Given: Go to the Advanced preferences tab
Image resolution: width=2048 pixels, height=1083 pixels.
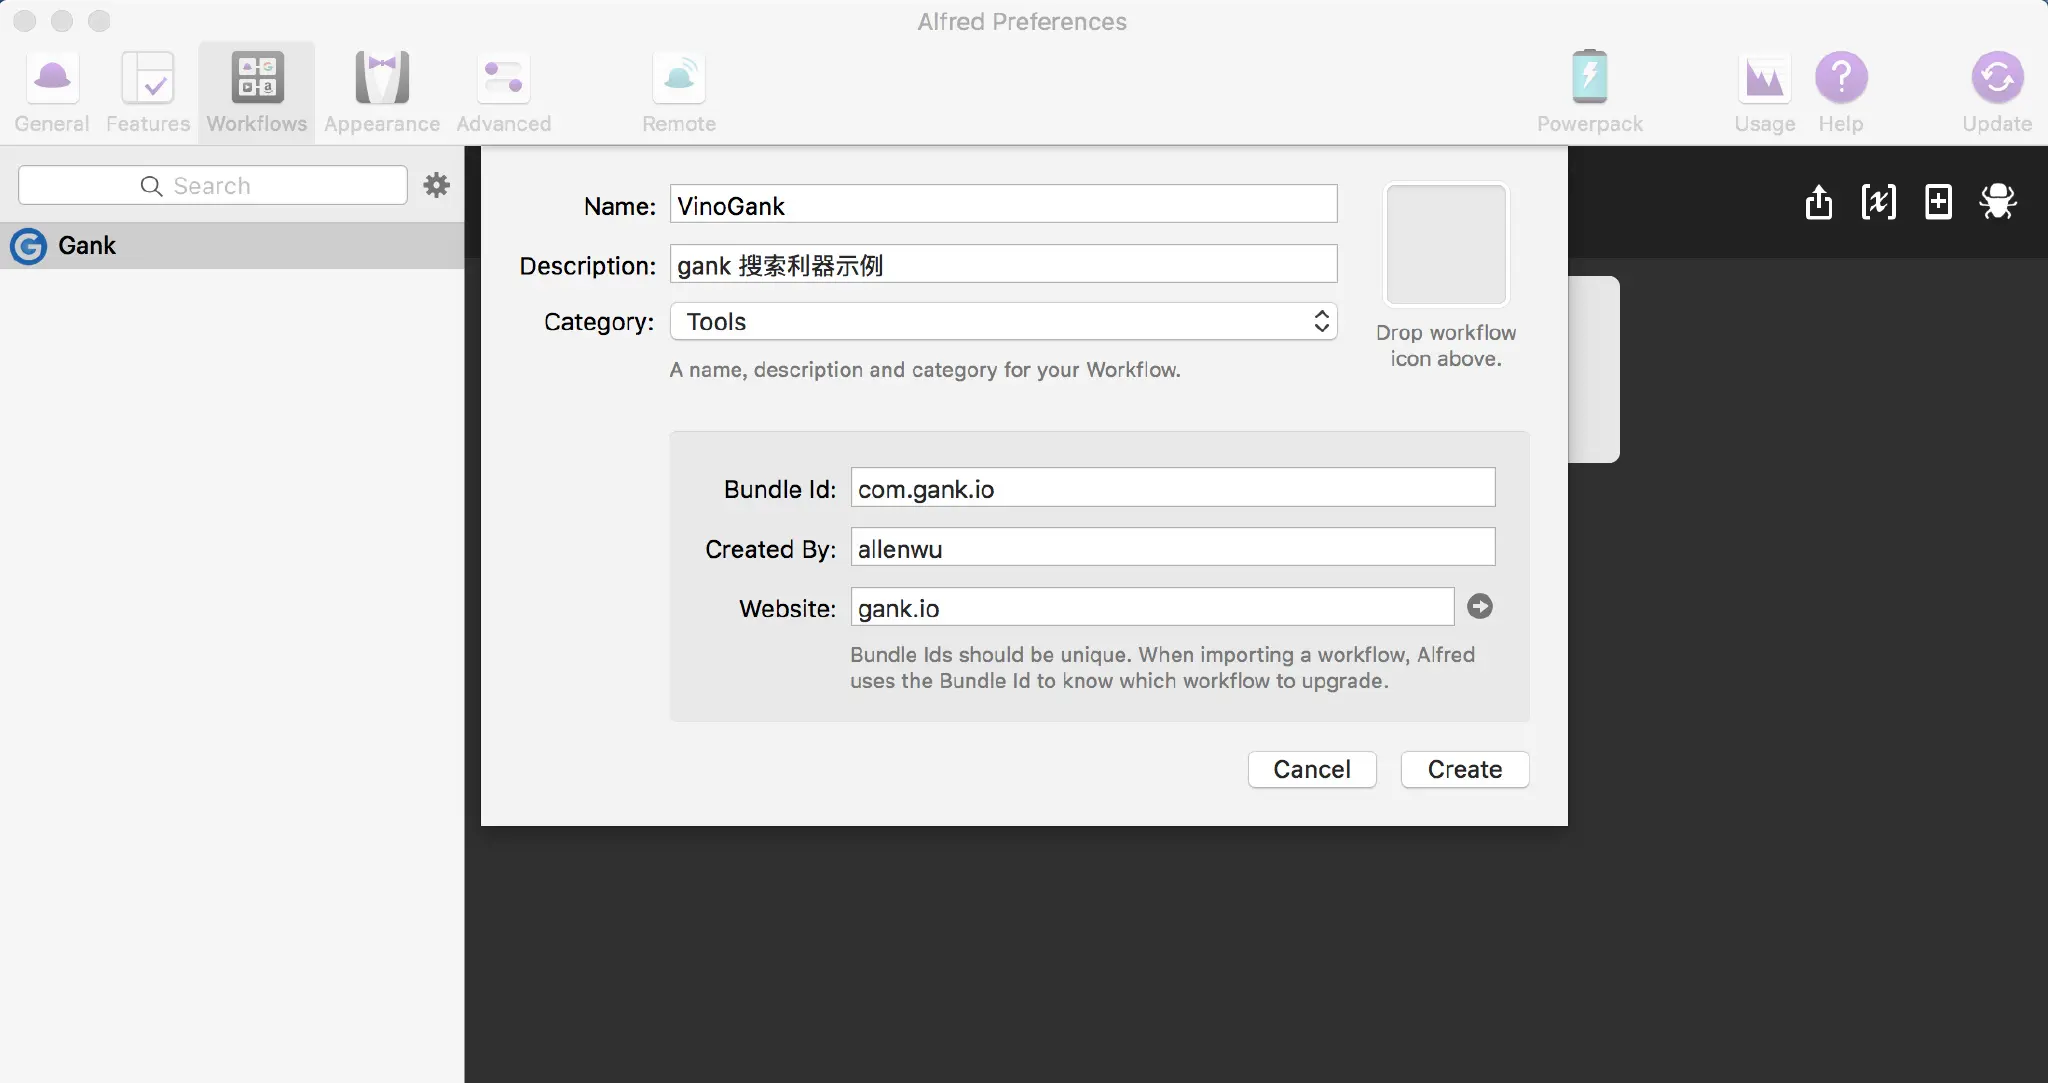Looking at the screenshot, I should (504, 92).
